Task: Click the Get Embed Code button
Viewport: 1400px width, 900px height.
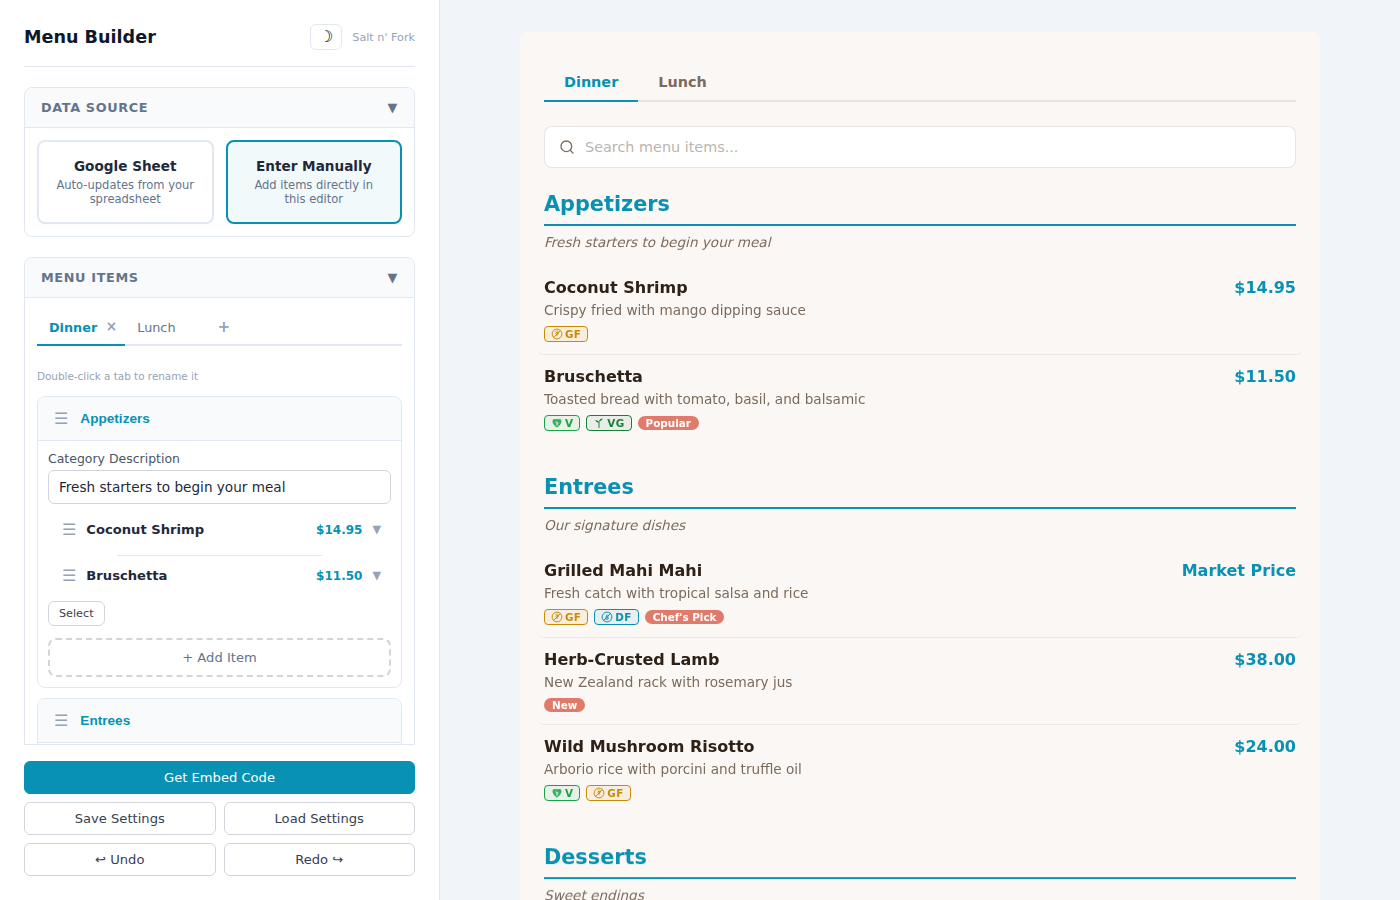Action: point(219,777)
